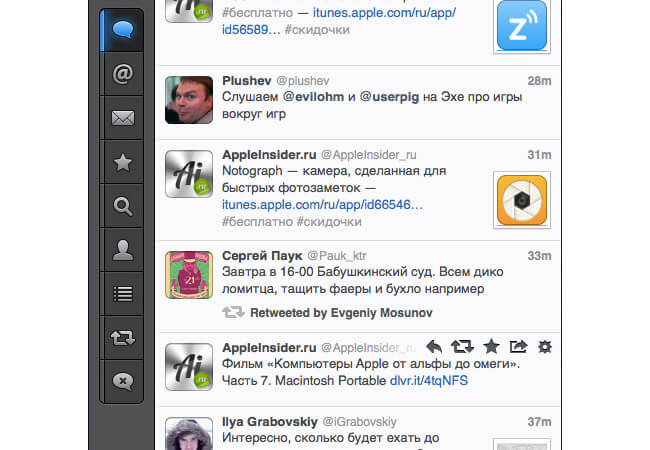Open the Notograph orange camera image preview
The height and width of the screenshot is (450, 650).
[522, 200]
